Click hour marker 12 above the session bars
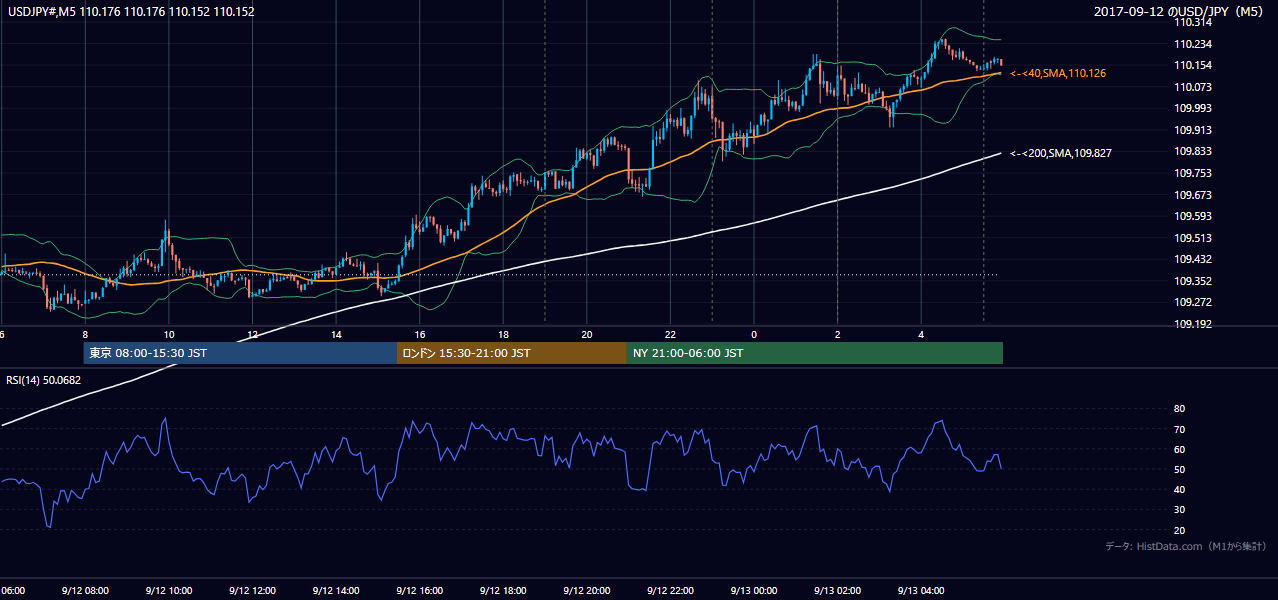 point(253,335)
